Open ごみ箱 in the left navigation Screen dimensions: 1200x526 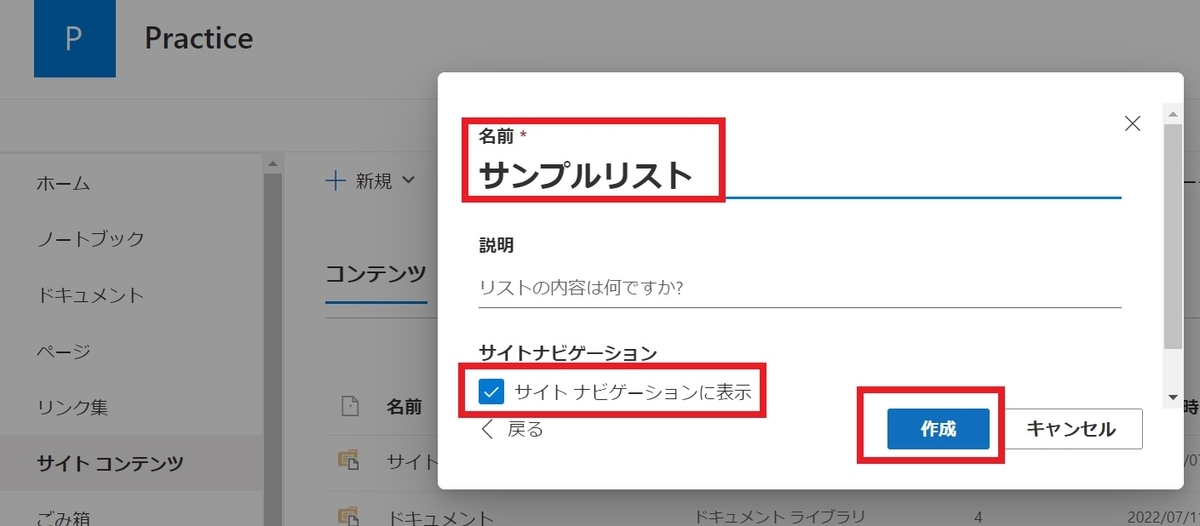point(63,517)
